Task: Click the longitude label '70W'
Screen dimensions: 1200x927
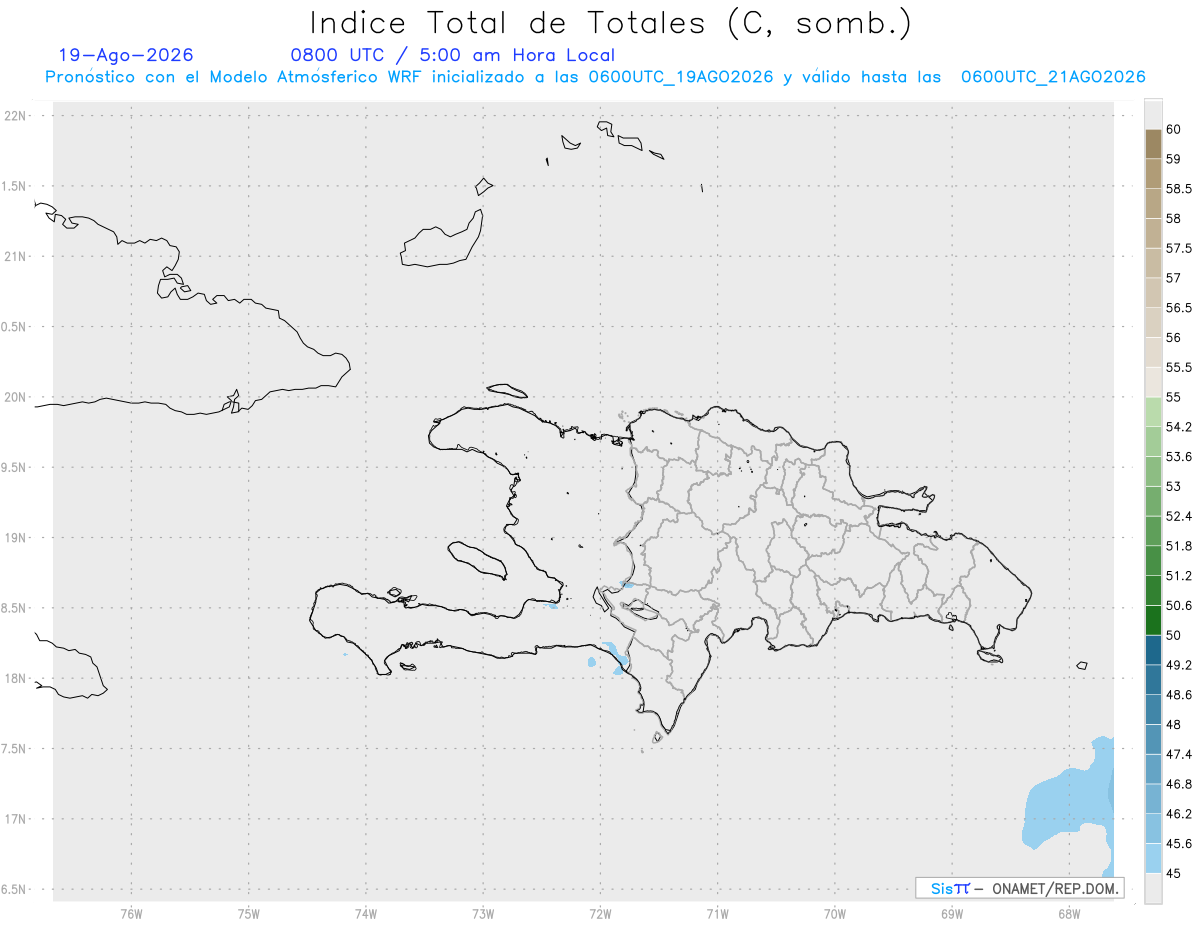Action: [x=835, y=914]
